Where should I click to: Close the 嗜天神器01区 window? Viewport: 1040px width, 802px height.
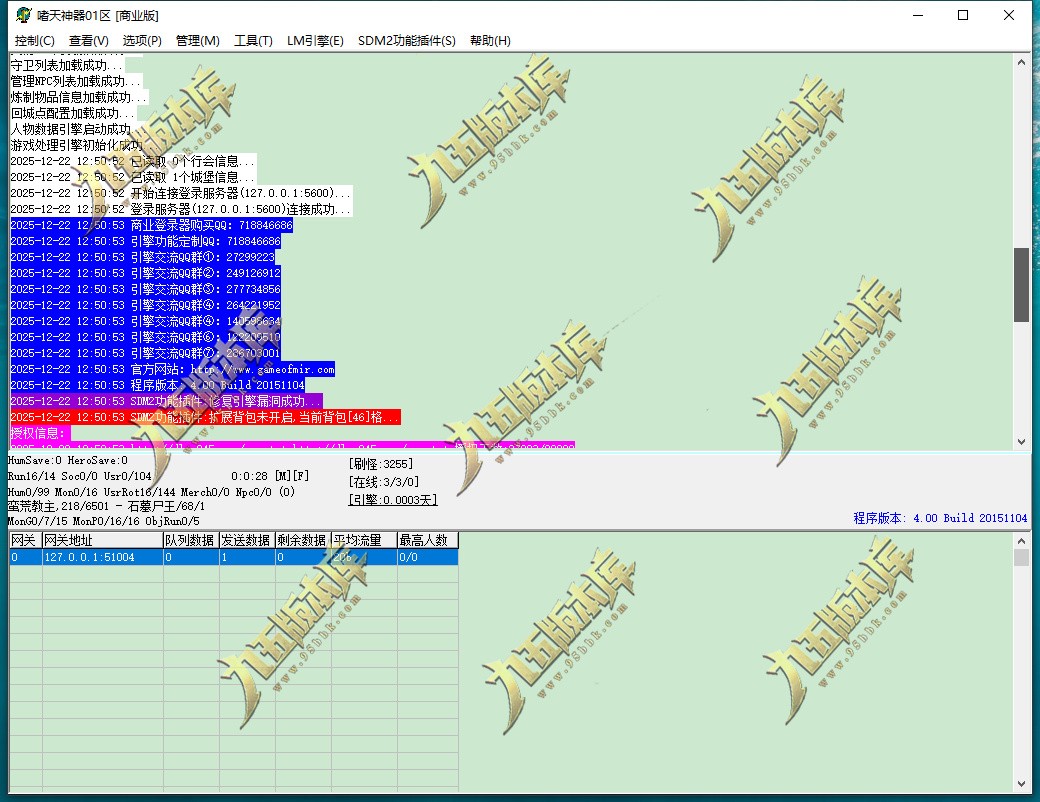(x=1009, y=15)
